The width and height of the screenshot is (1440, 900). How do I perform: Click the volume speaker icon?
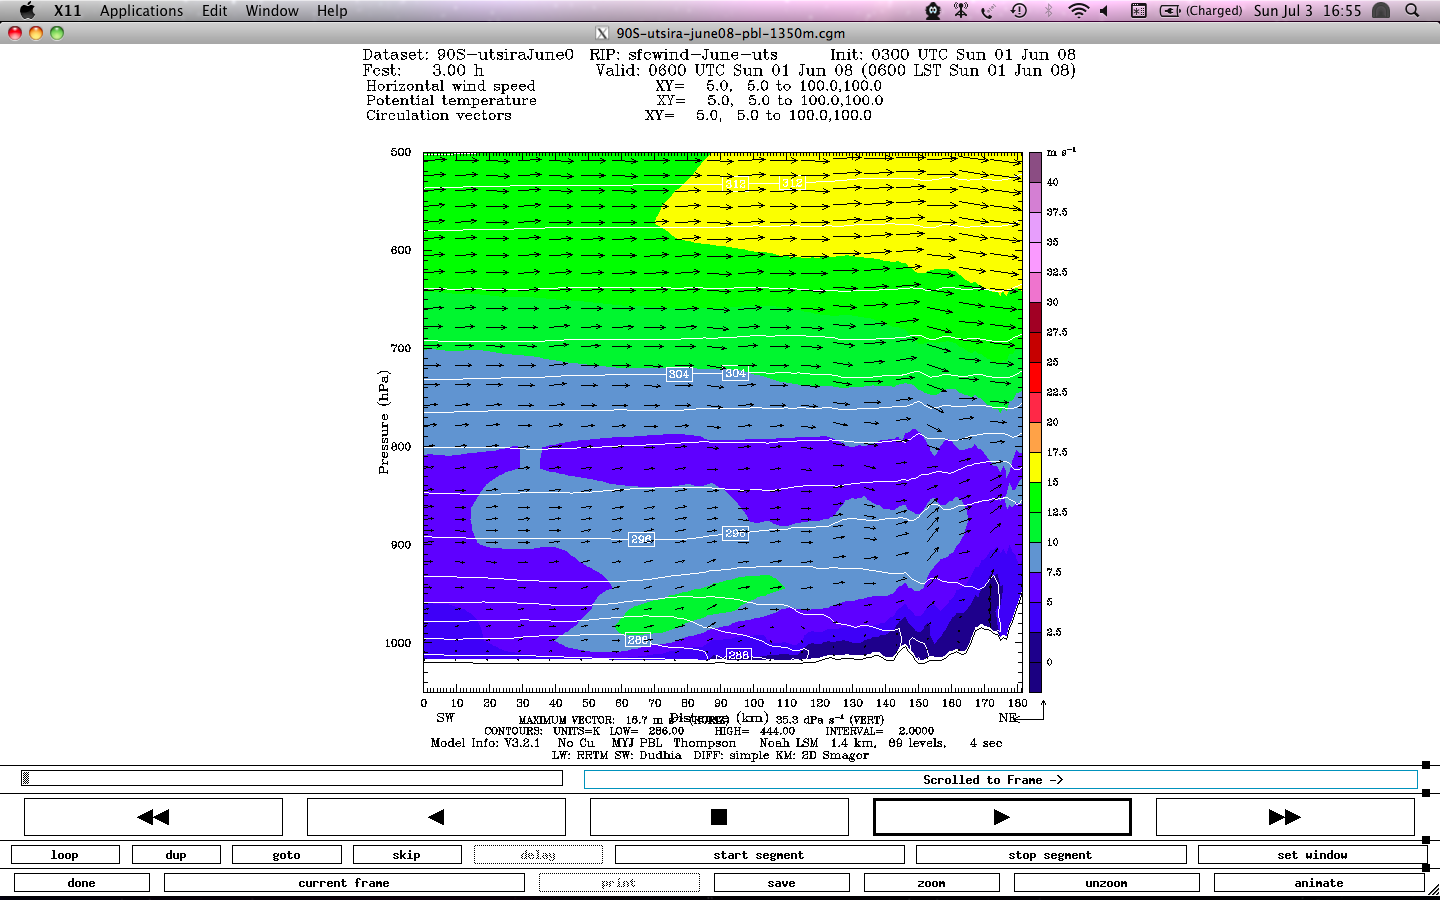coord(1105,11)
